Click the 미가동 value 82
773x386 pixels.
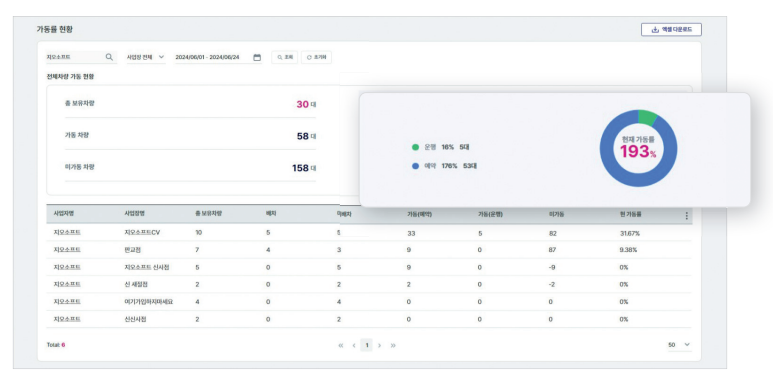tap(552, 233)
